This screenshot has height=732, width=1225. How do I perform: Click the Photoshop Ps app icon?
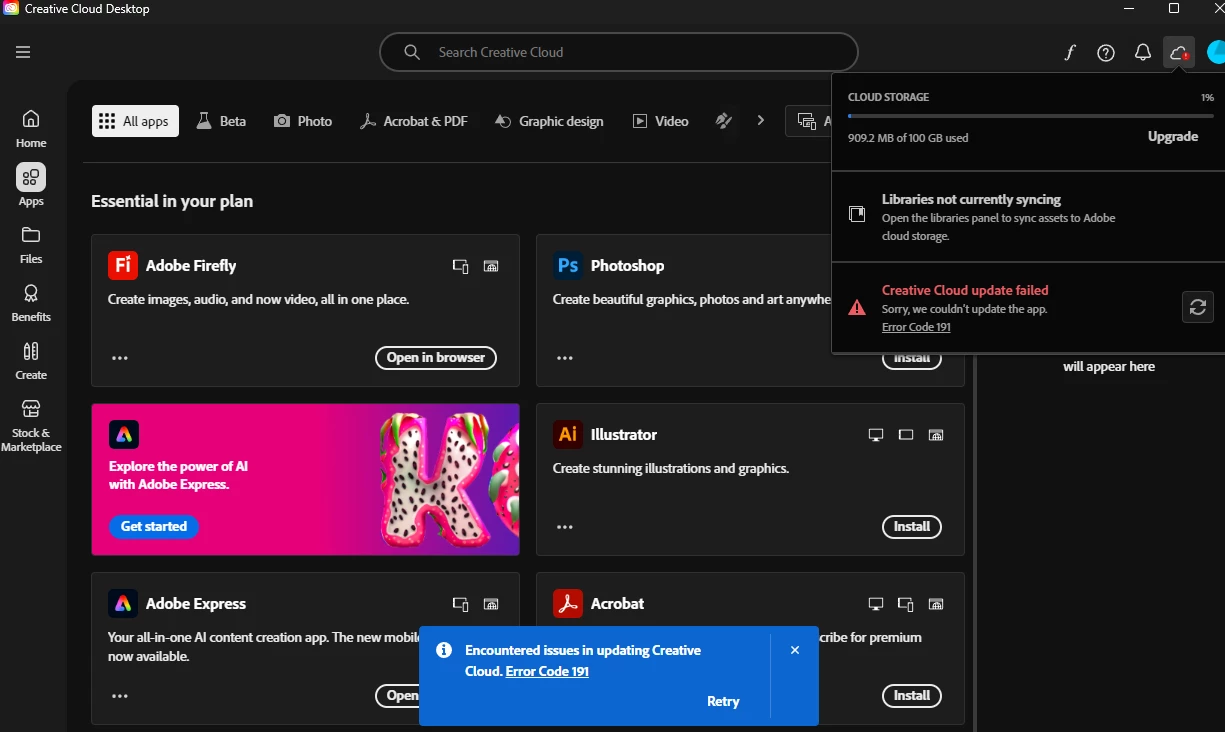click(568, 265)
